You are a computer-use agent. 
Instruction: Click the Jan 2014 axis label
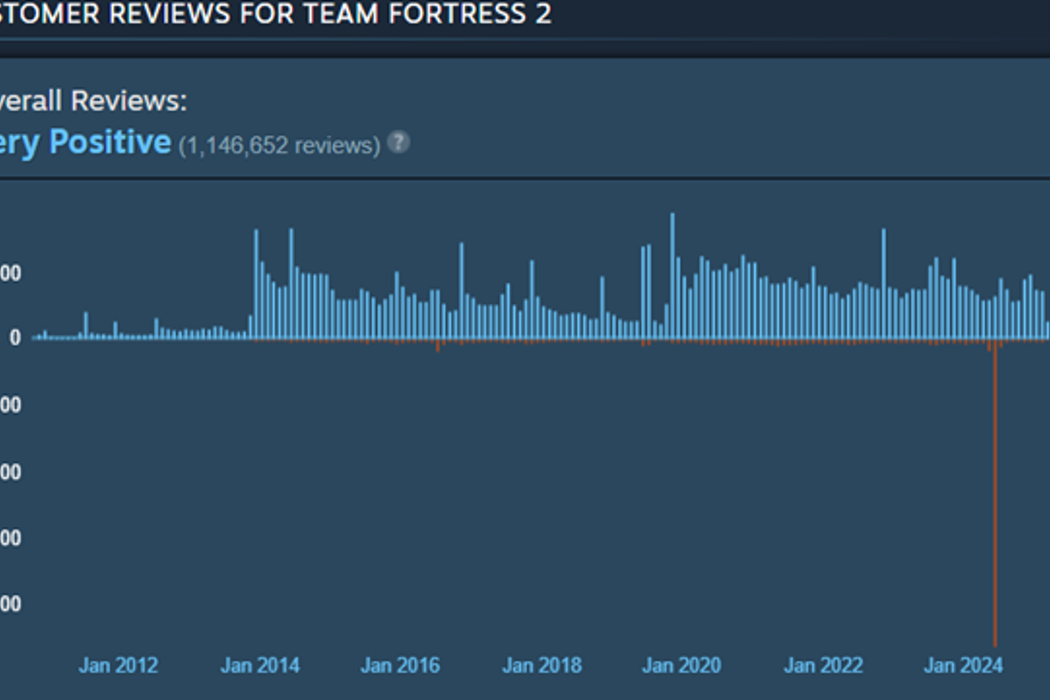[x=260, y=665]
